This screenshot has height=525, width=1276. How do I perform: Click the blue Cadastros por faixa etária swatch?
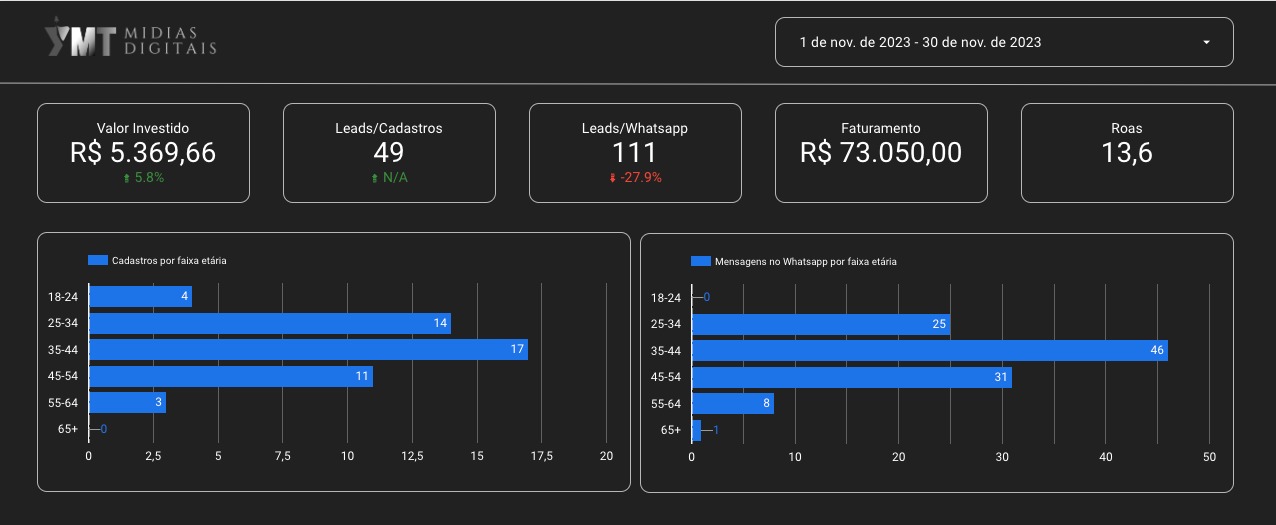(97, 260)
